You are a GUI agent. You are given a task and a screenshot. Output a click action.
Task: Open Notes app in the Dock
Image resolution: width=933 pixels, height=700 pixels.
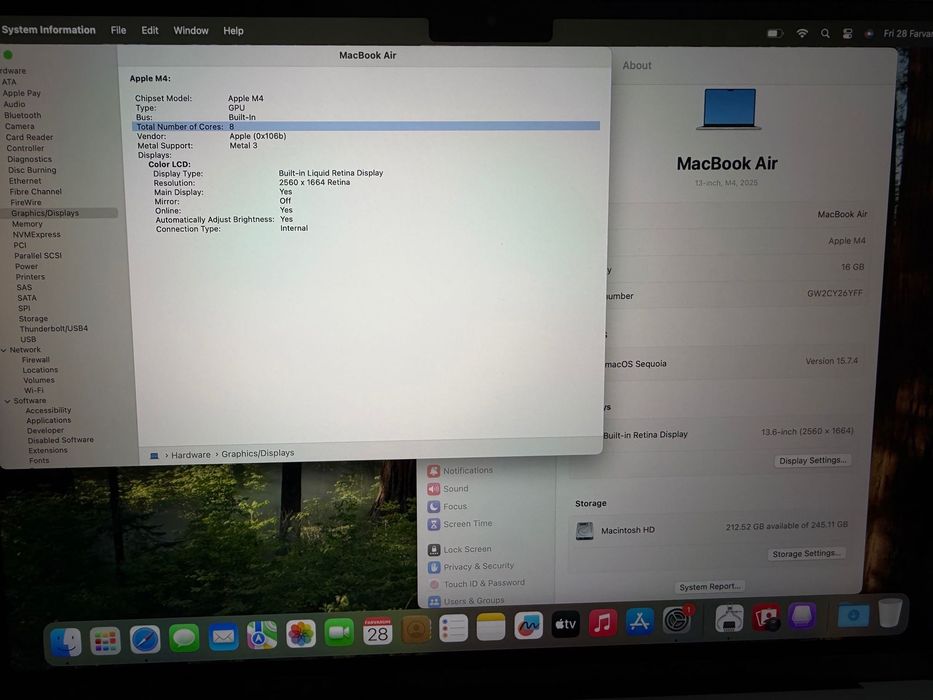click(491, 627)
